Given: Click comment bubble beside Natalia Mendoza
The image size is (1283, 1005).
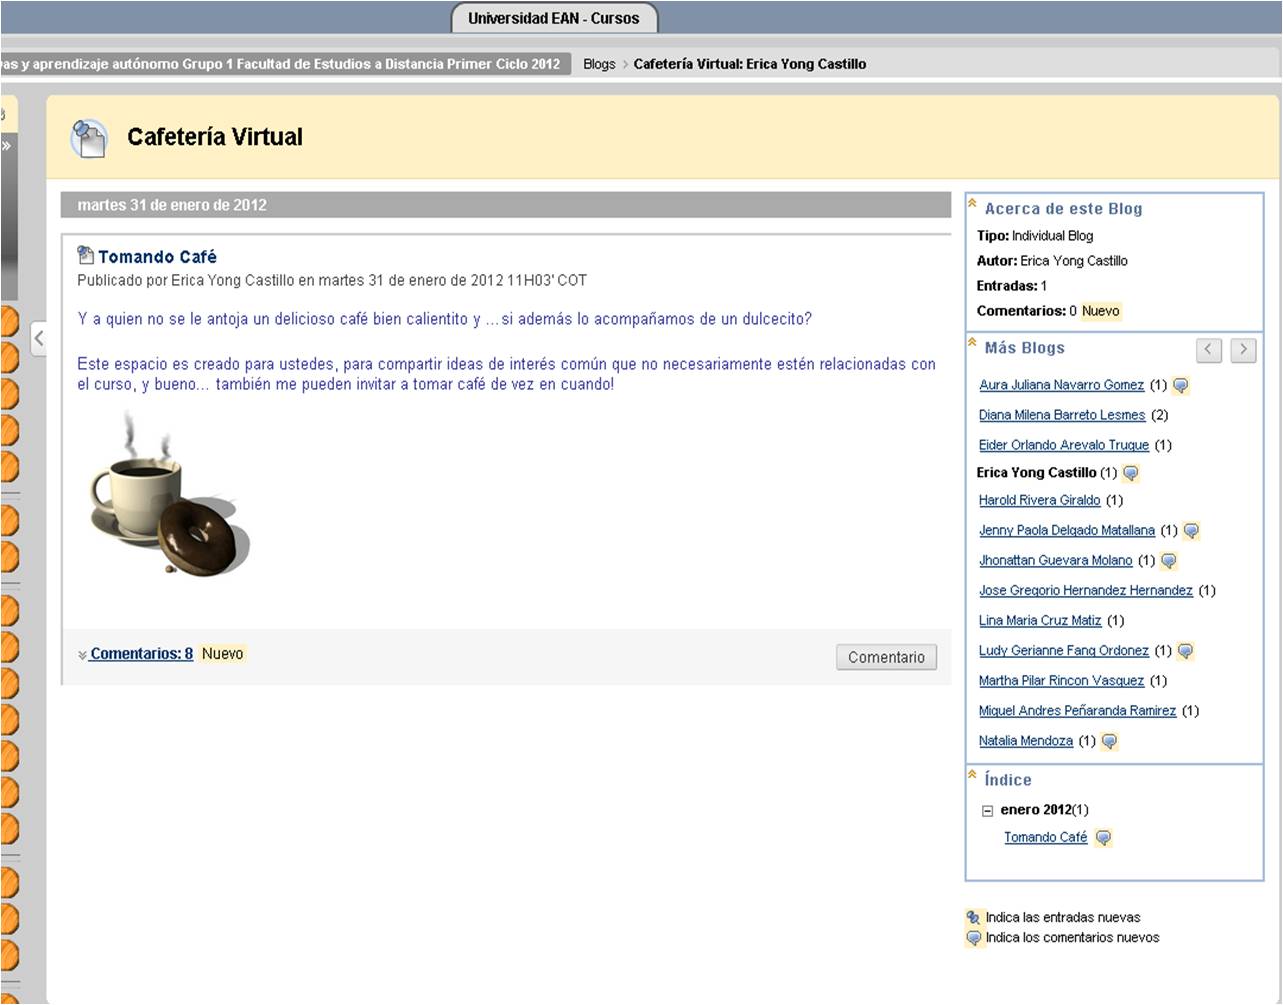Looking at the screenshot, I should (1109, 741).
